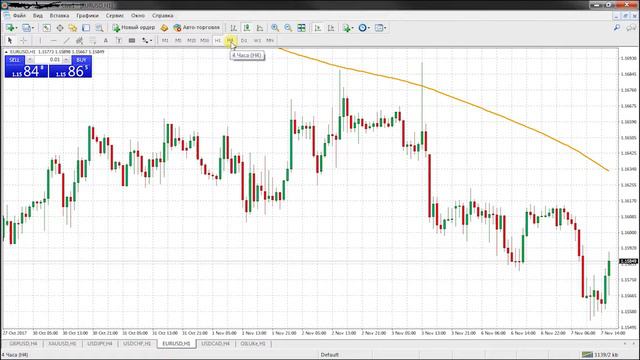Image resolution: width=640 pixels, height=360 pixels.
Task: Switch to MN monthly timeframe
Action: pyautogui.click(x=270, y=40)
